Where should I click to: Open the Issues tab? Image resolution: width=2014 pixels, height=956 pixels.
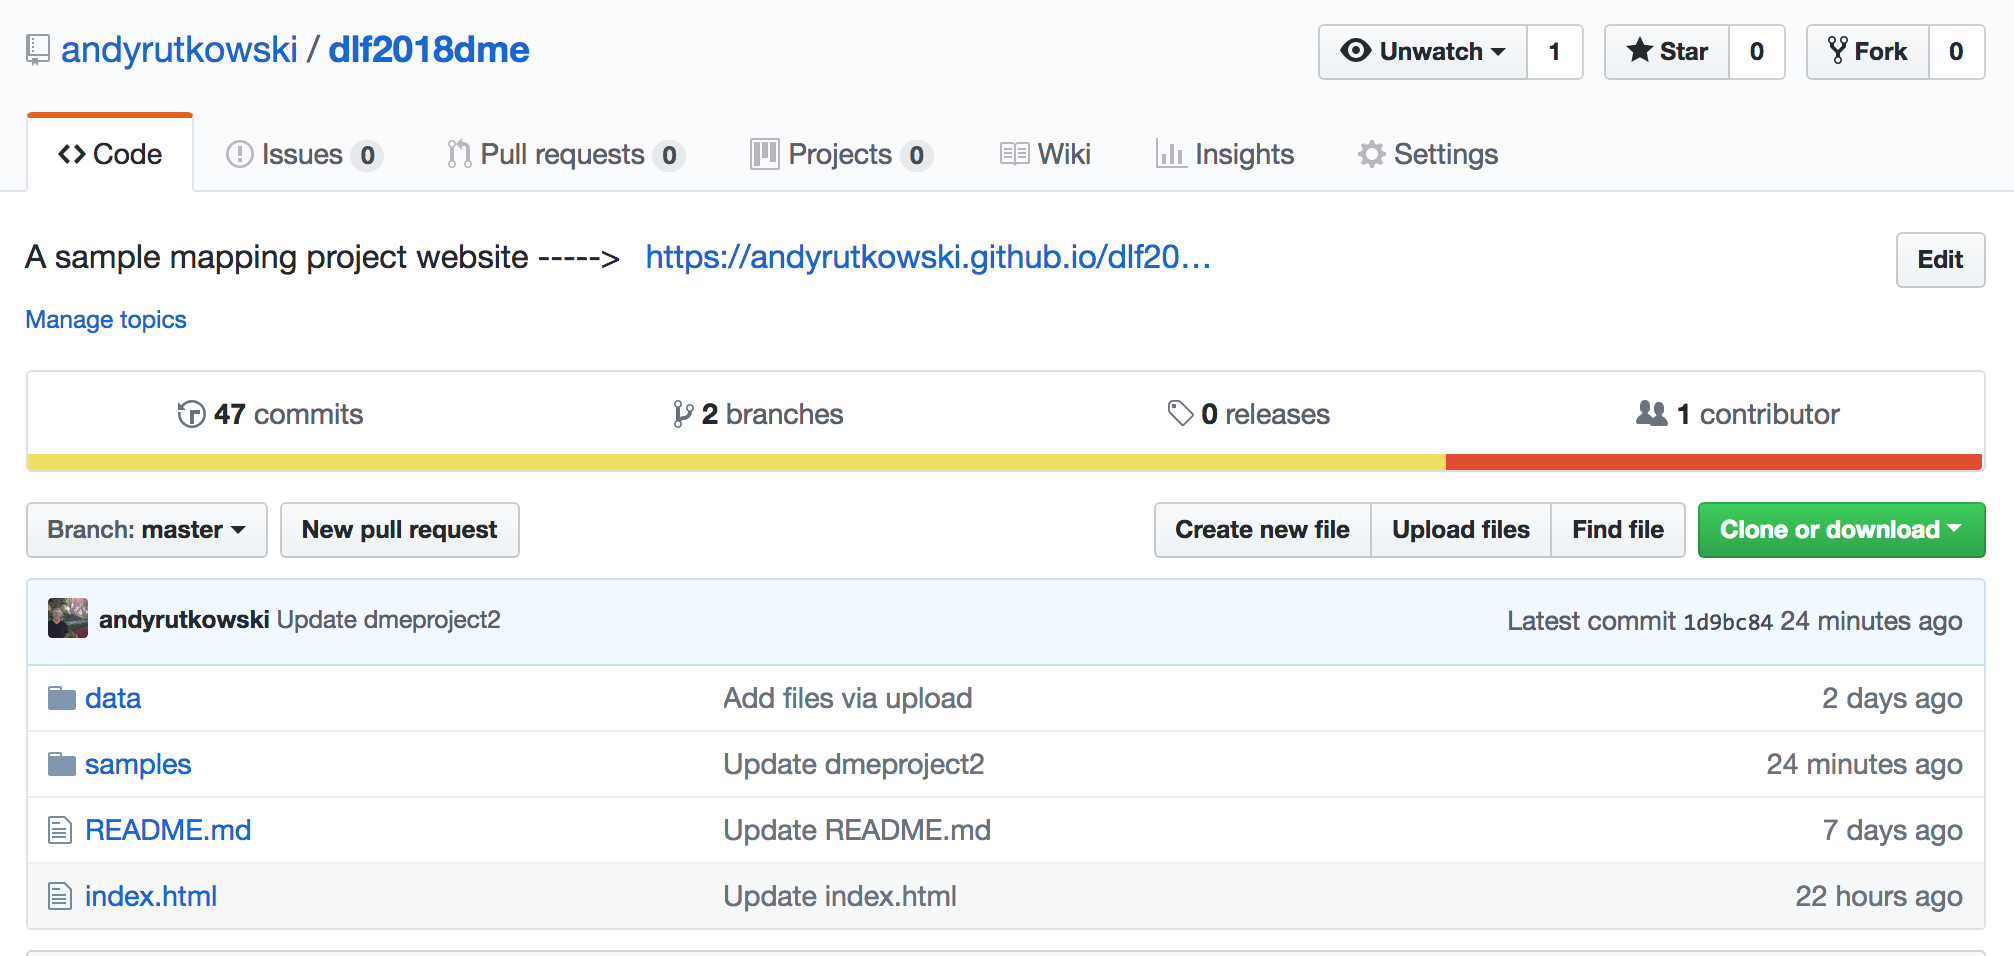304,154
